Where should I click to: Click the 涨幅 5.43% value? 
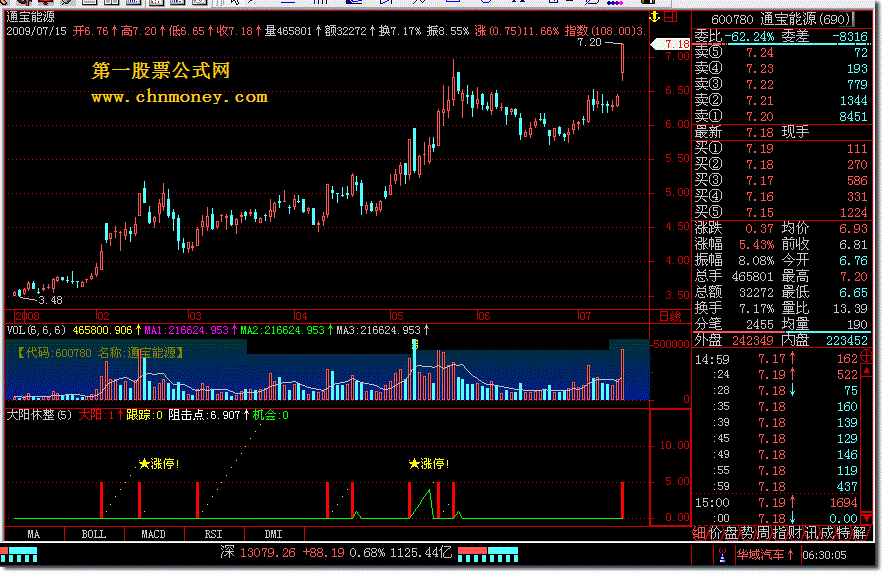click(x=756, y=245)
